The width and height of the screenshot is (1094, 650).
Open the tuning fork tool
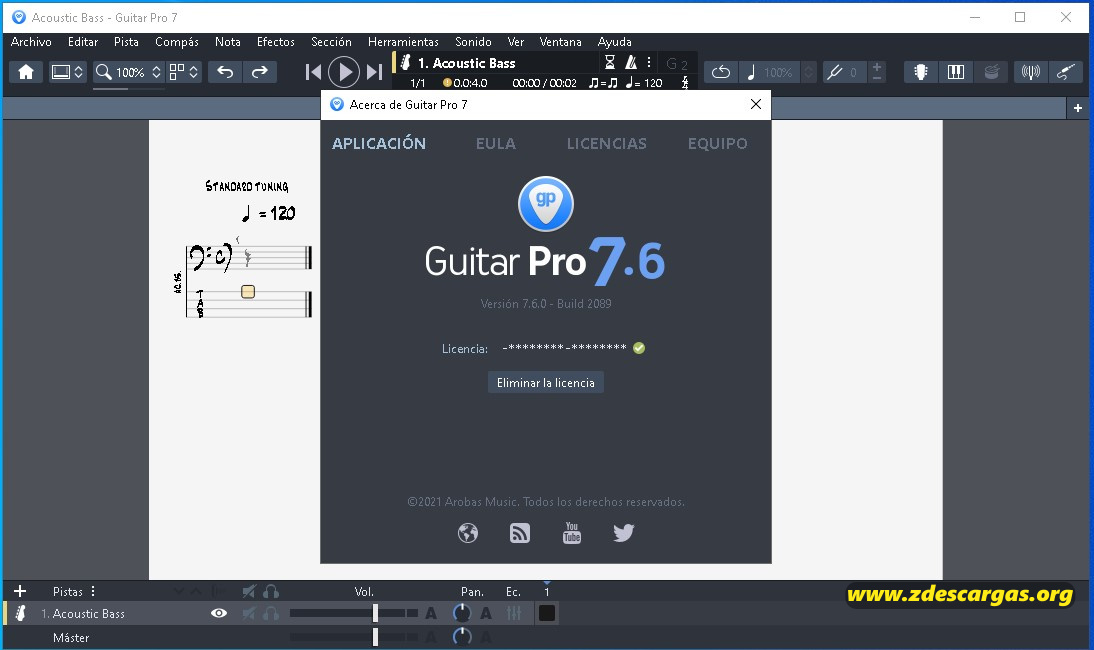click(x=834, y=72)
